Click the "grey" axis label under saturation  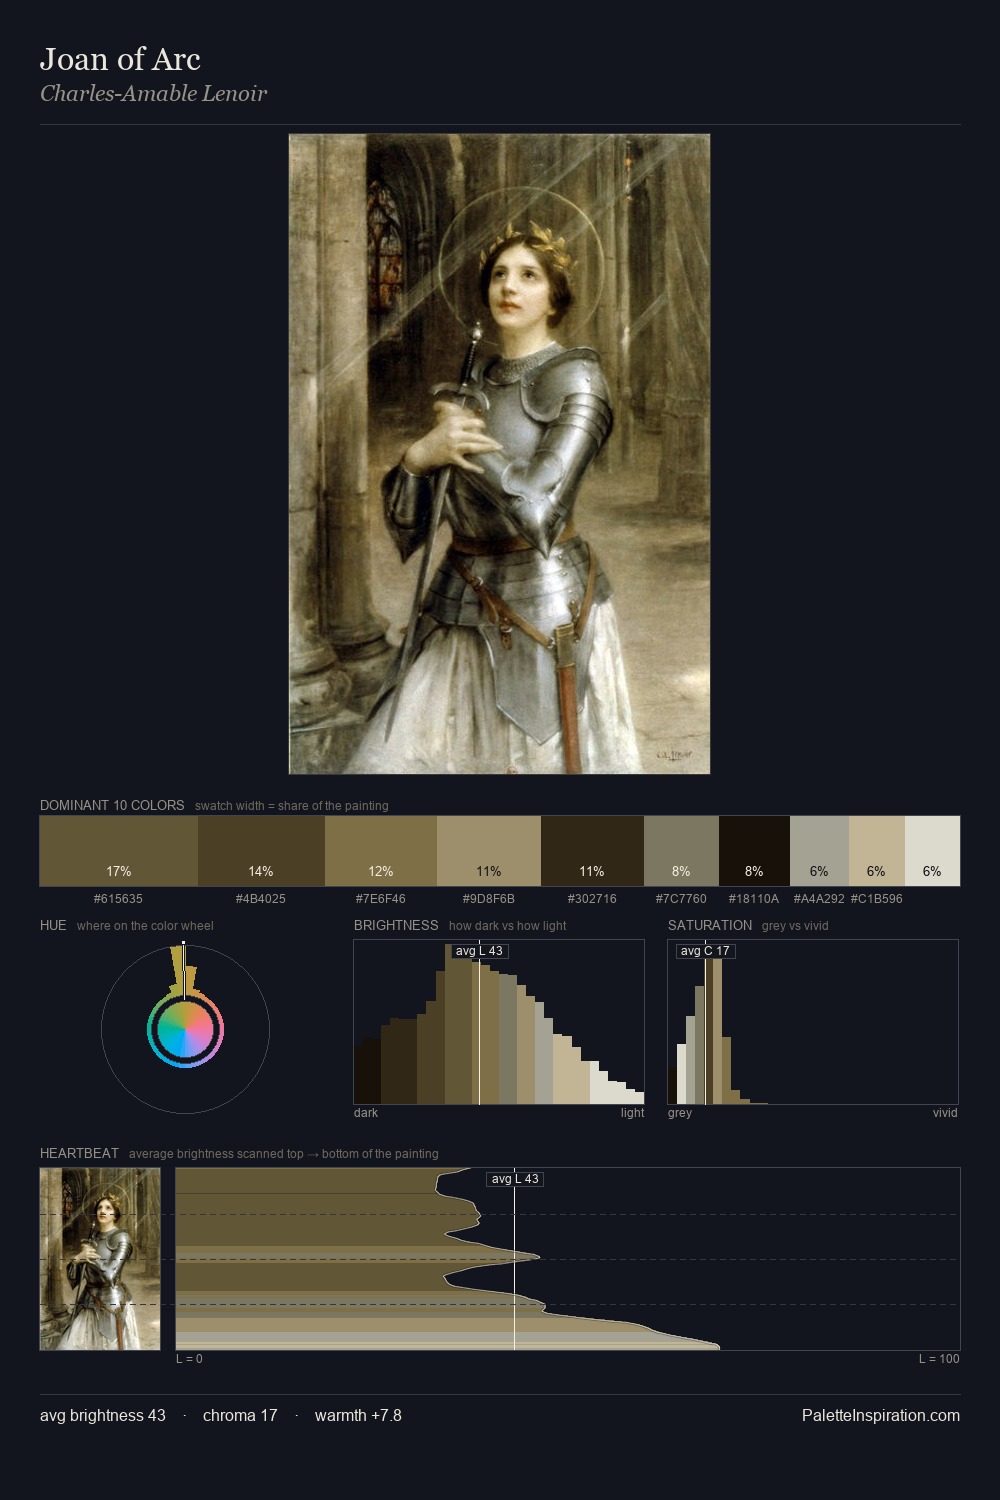pos(680,1113)
